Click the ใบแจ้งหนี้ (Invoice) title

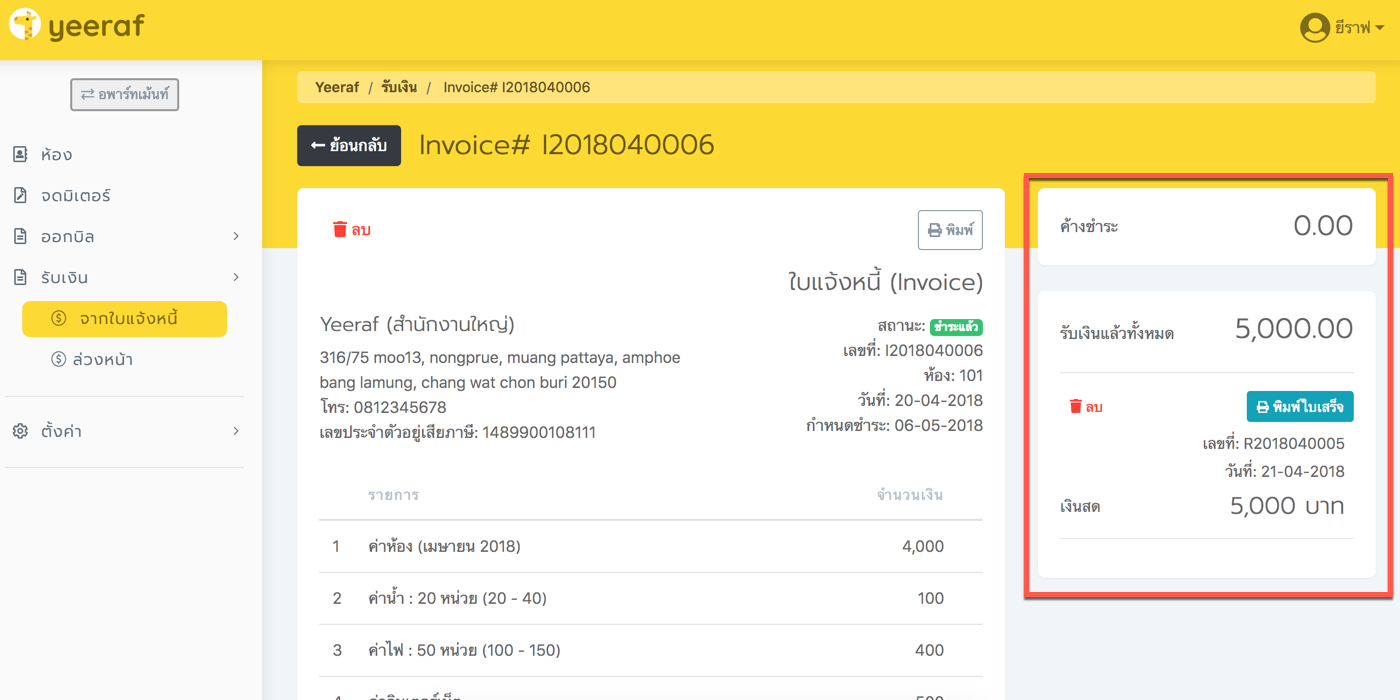886,282
